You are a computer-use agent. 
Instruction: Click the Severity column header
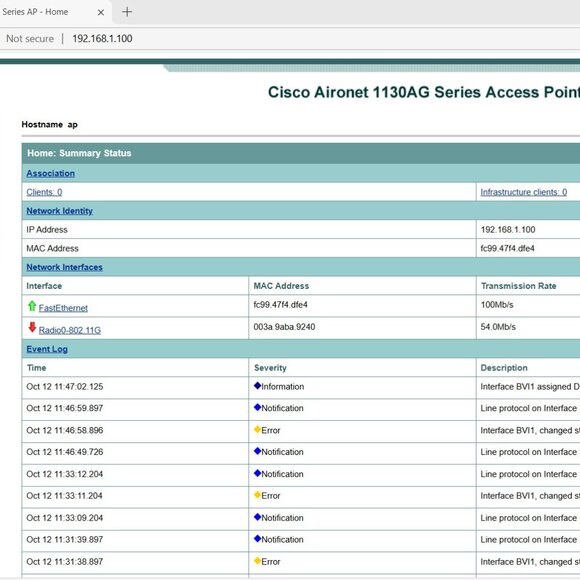tap(270, 368)
